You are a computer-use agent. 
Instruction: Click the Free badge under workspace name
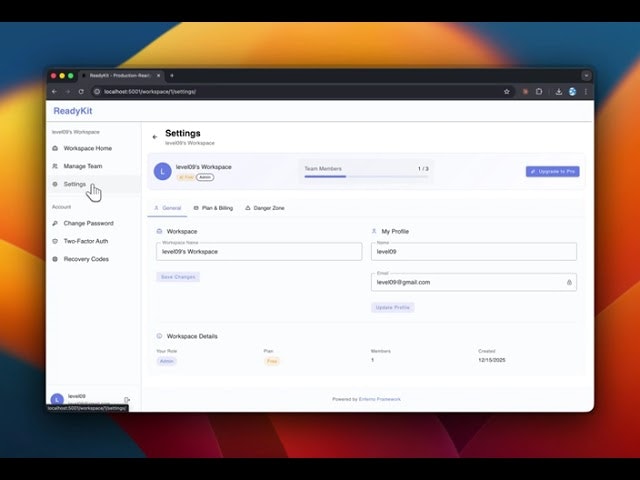pos(186,177)
